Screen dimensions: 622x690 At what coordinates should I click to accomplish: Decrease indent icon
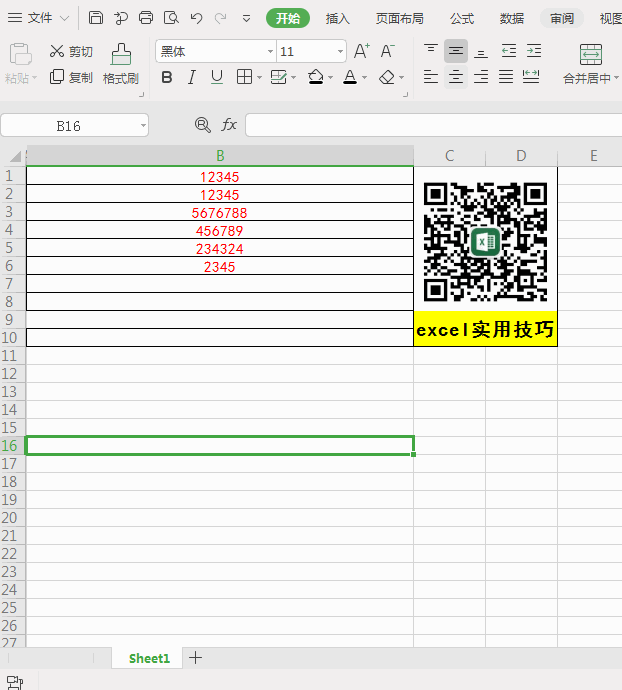(x=509, y=51)
